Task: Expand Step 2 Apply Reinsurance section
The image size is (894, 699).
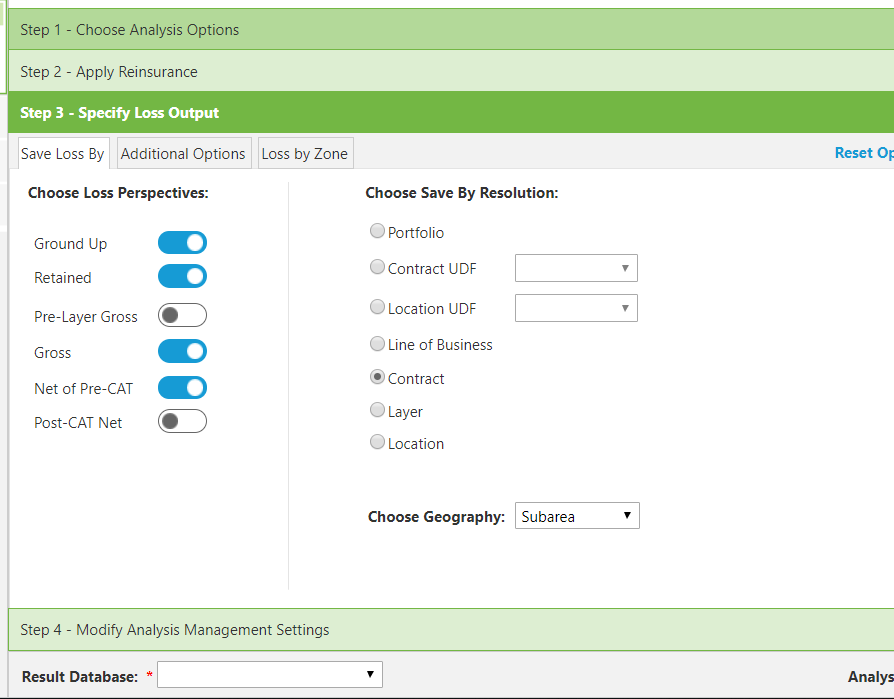Action: [x=451, y=71]
